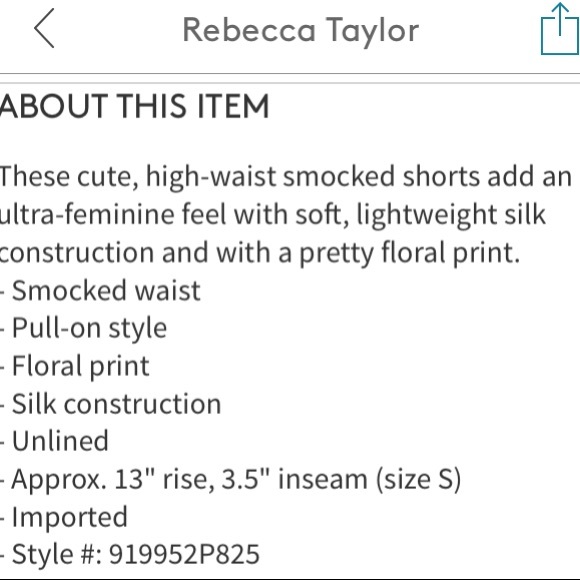Tap the Rebecca Taylor title
The height and width of the screenshot is (580, 580).
tap(301, 30)
